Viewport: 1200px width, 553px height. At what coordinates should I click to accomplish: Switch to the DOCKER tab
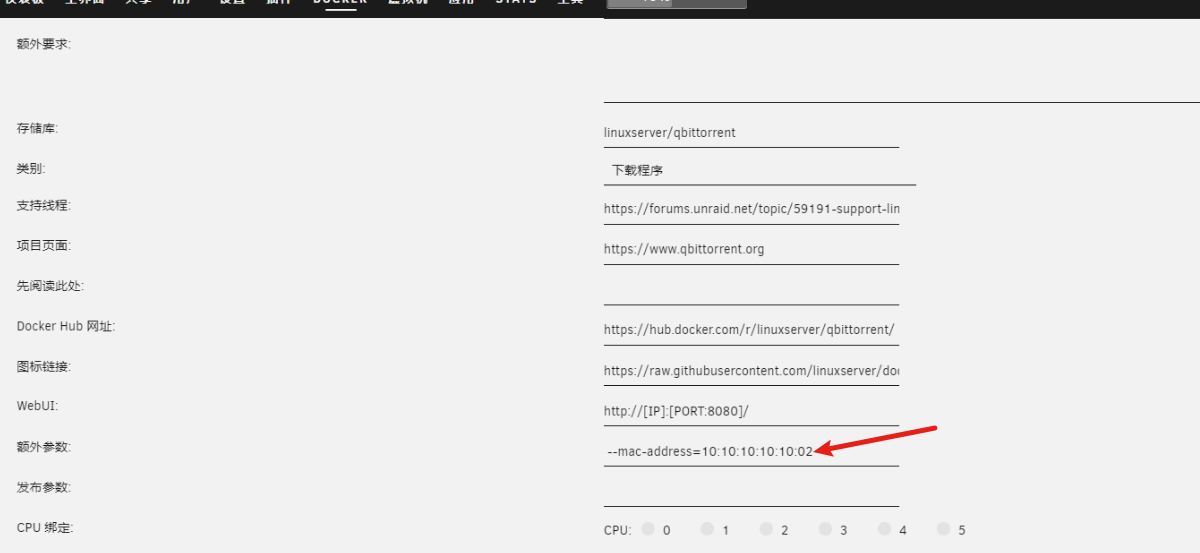[340, 3]
